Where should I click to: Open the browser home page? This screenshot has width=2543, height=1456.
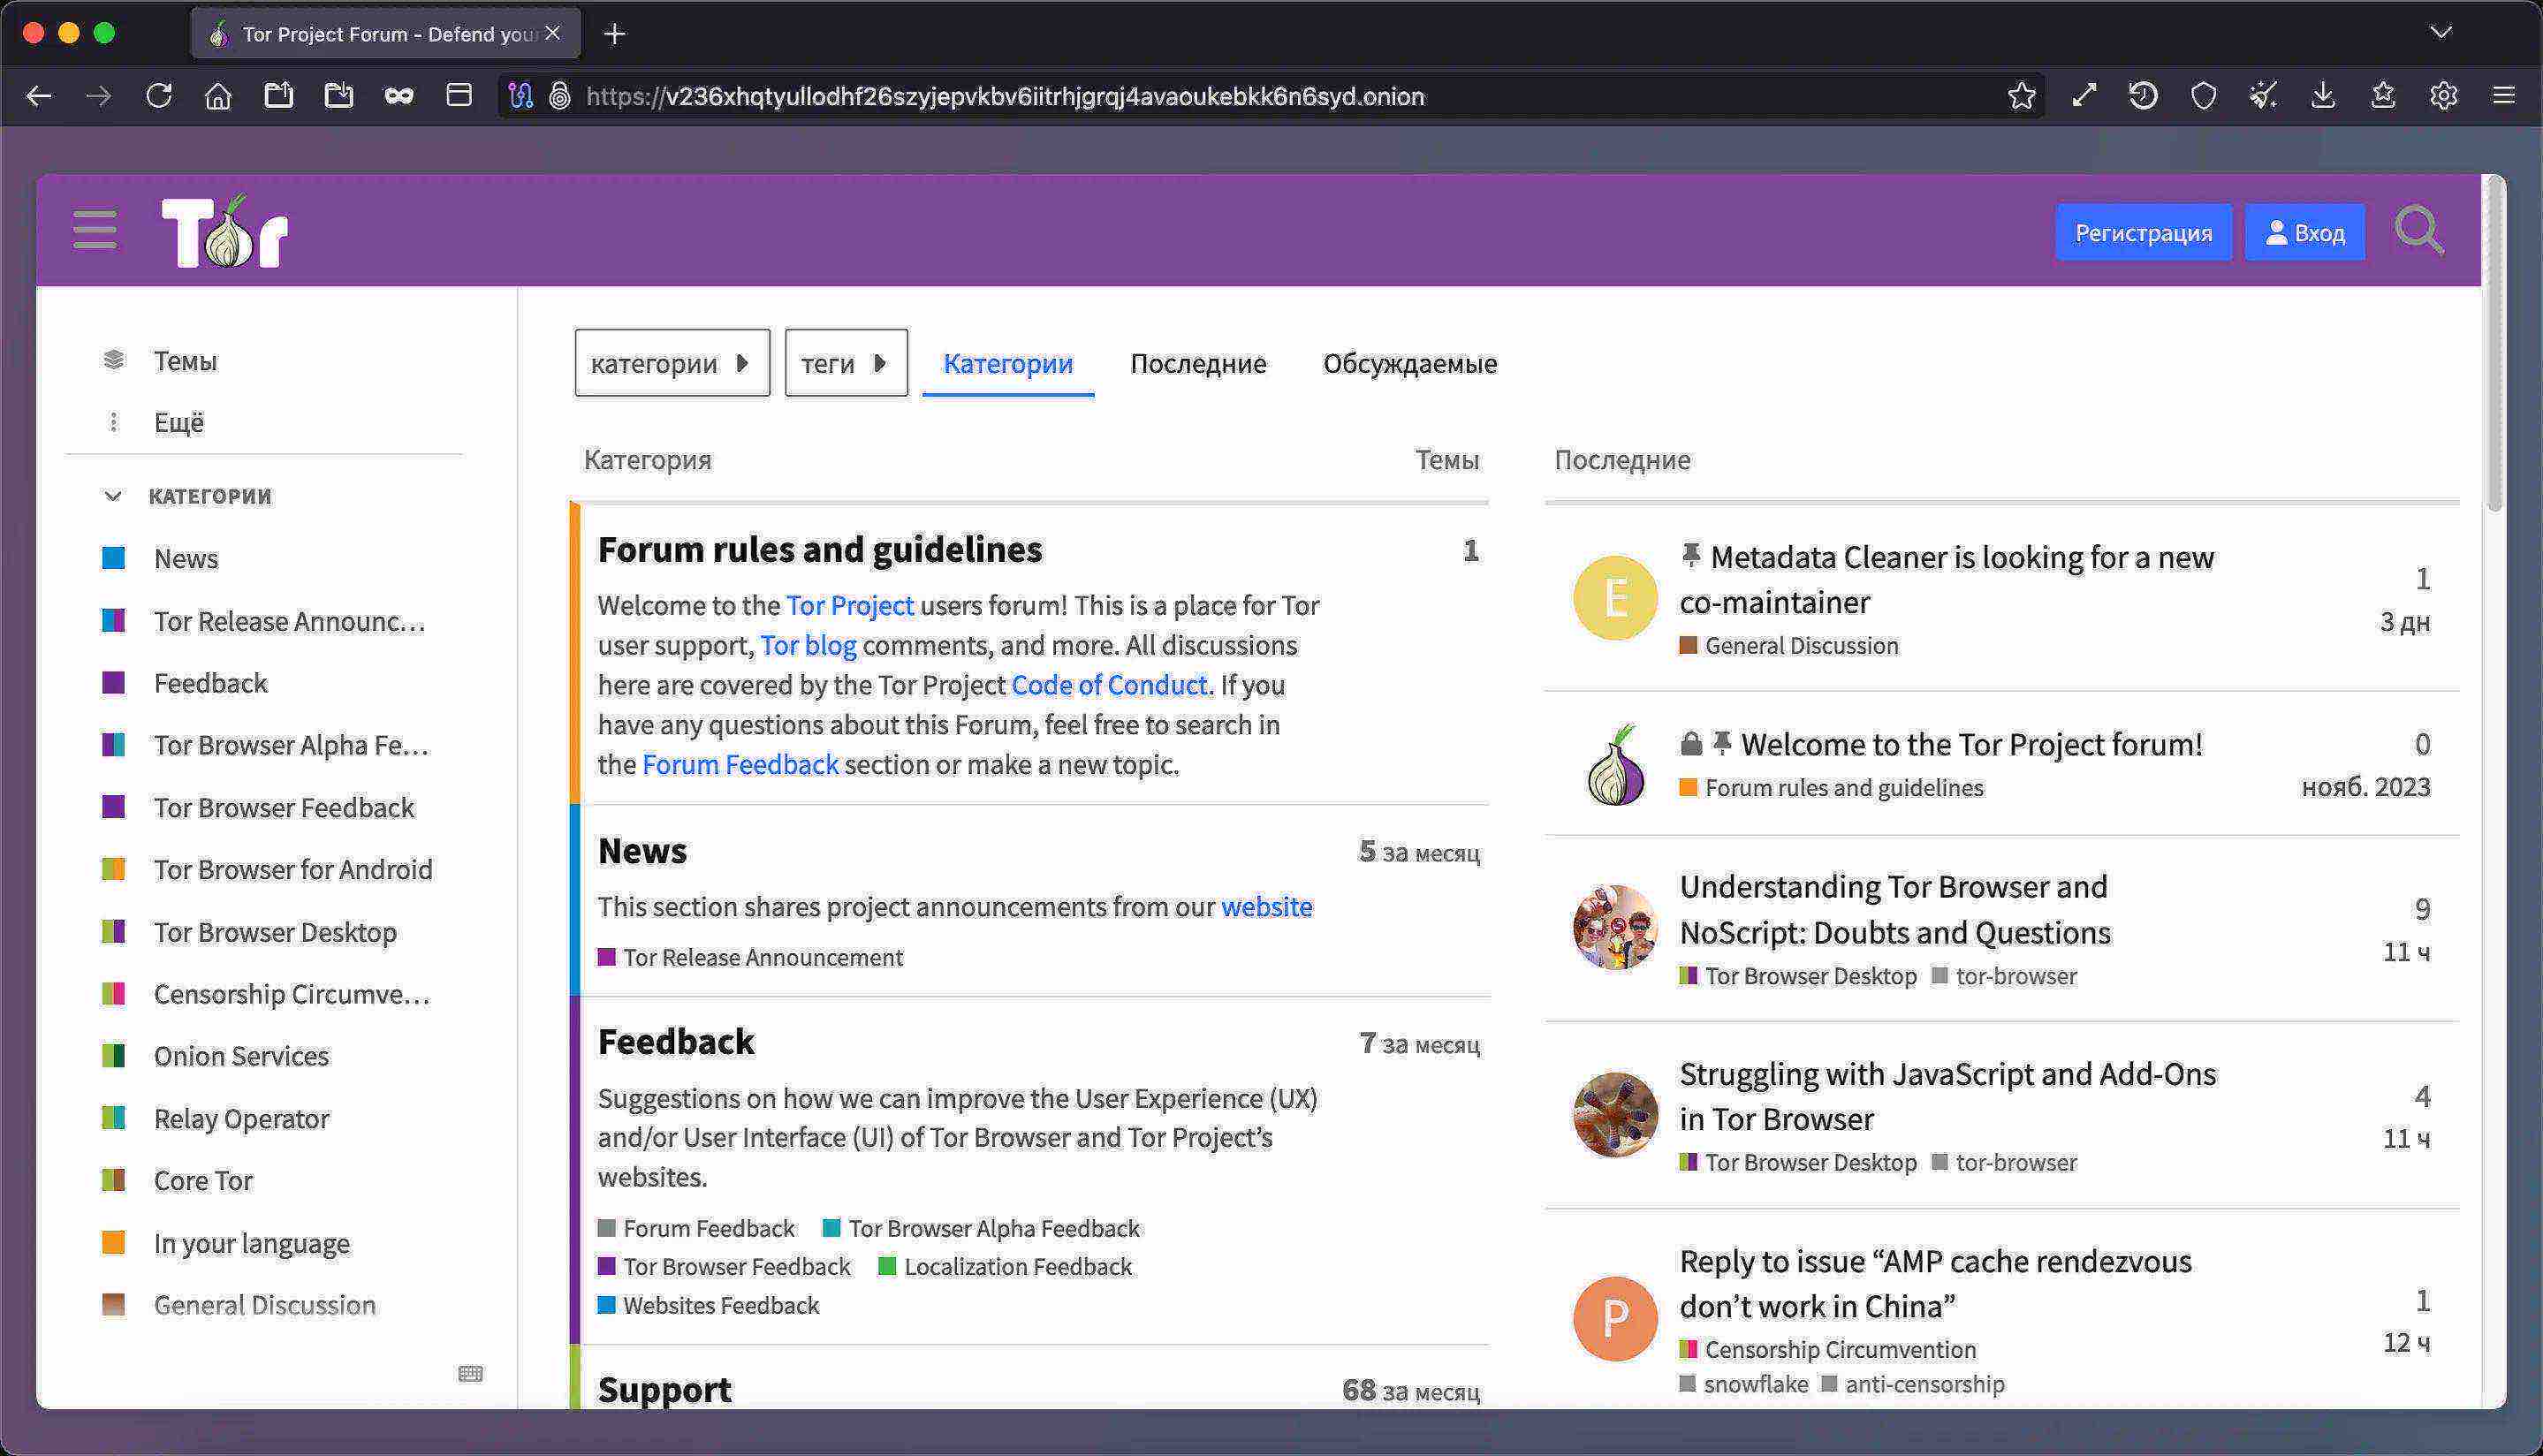point(218,96)
